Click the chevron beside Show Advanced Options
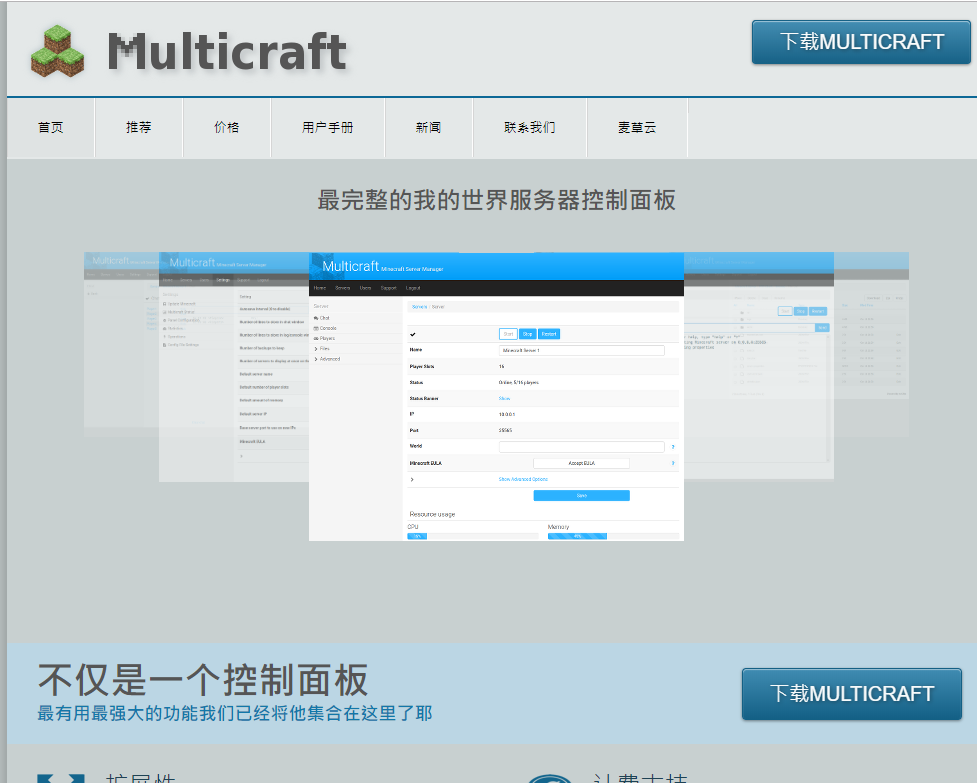This screenshot has height=783, width=977. [412, 479]
